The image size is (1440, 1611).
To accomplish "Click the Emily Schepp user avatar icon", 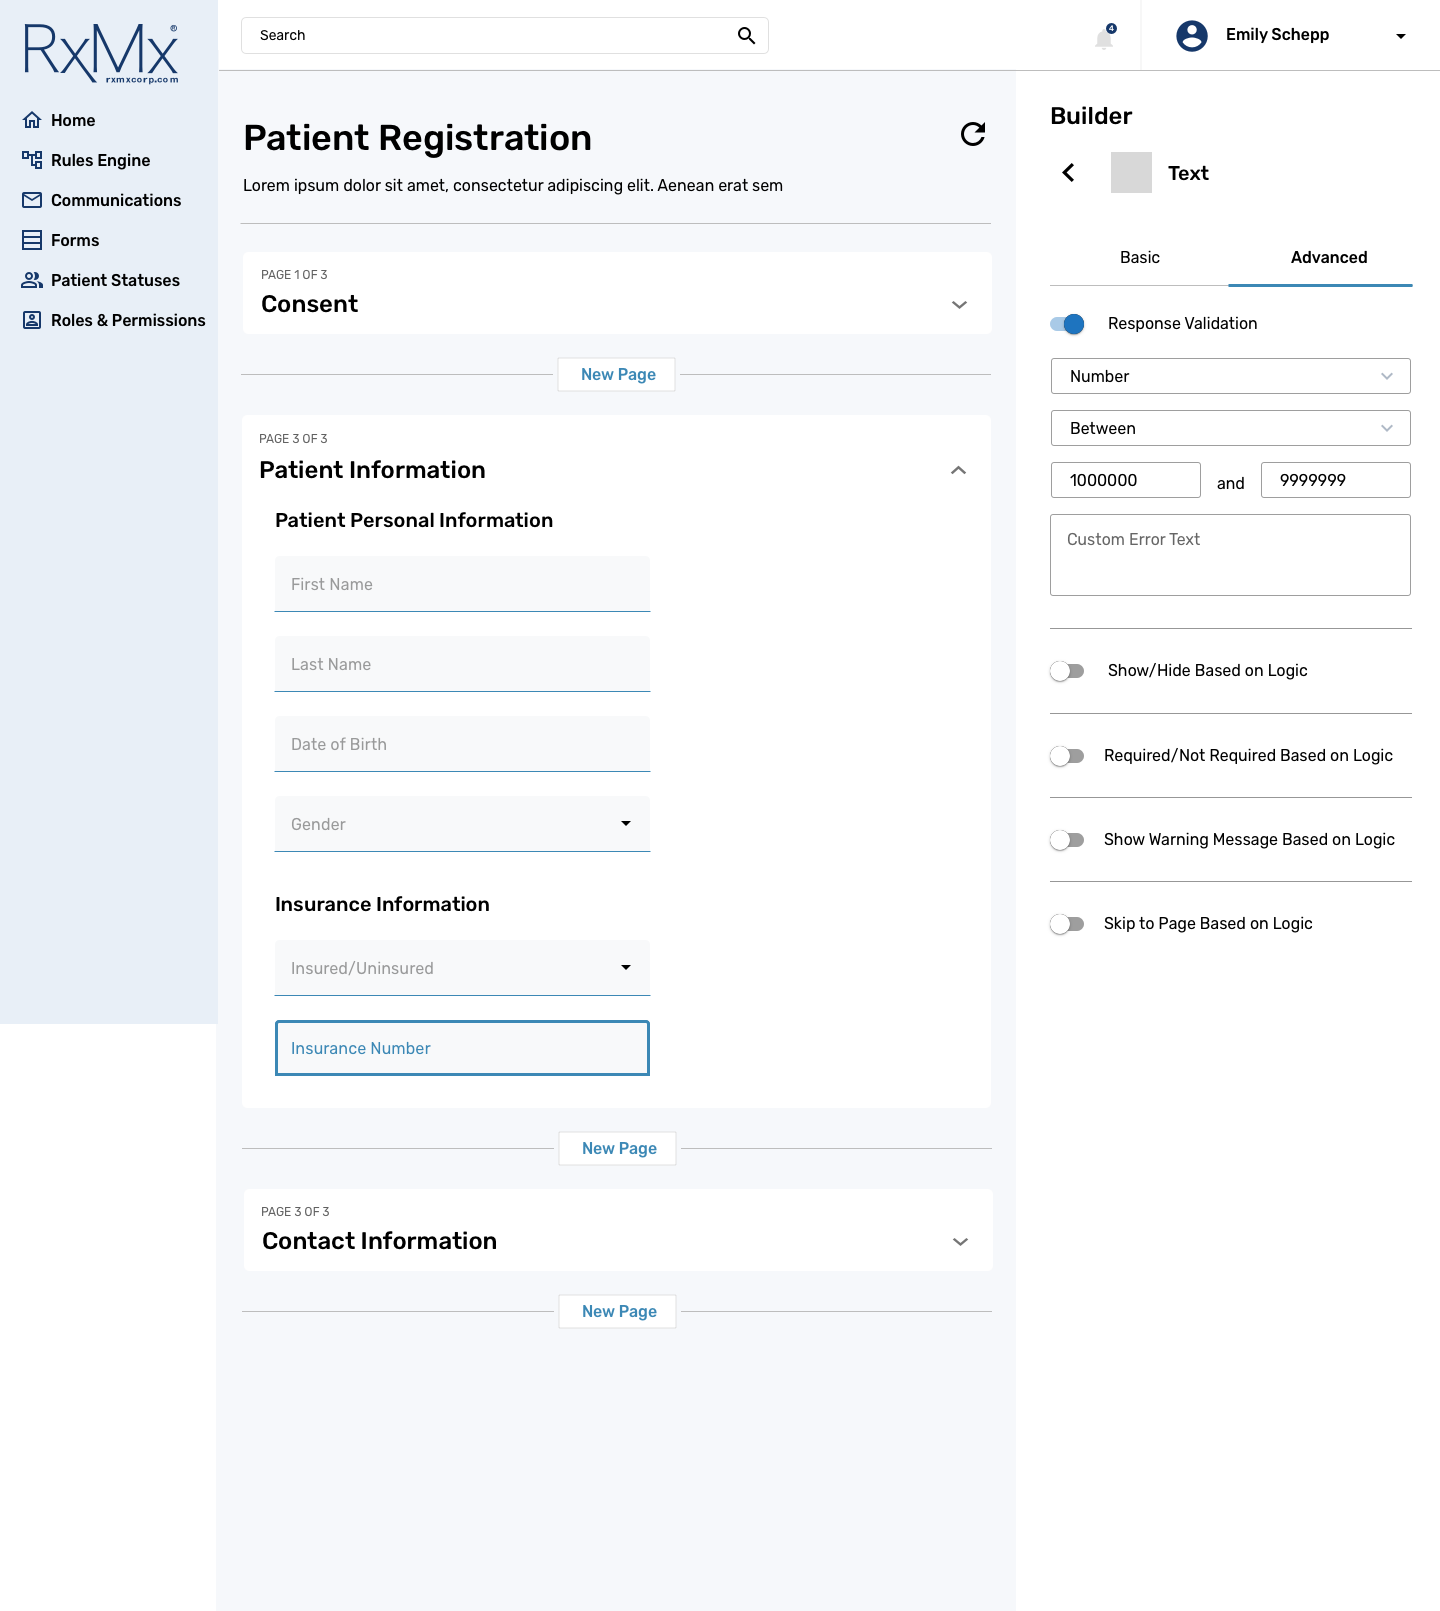I will 1192,35.
